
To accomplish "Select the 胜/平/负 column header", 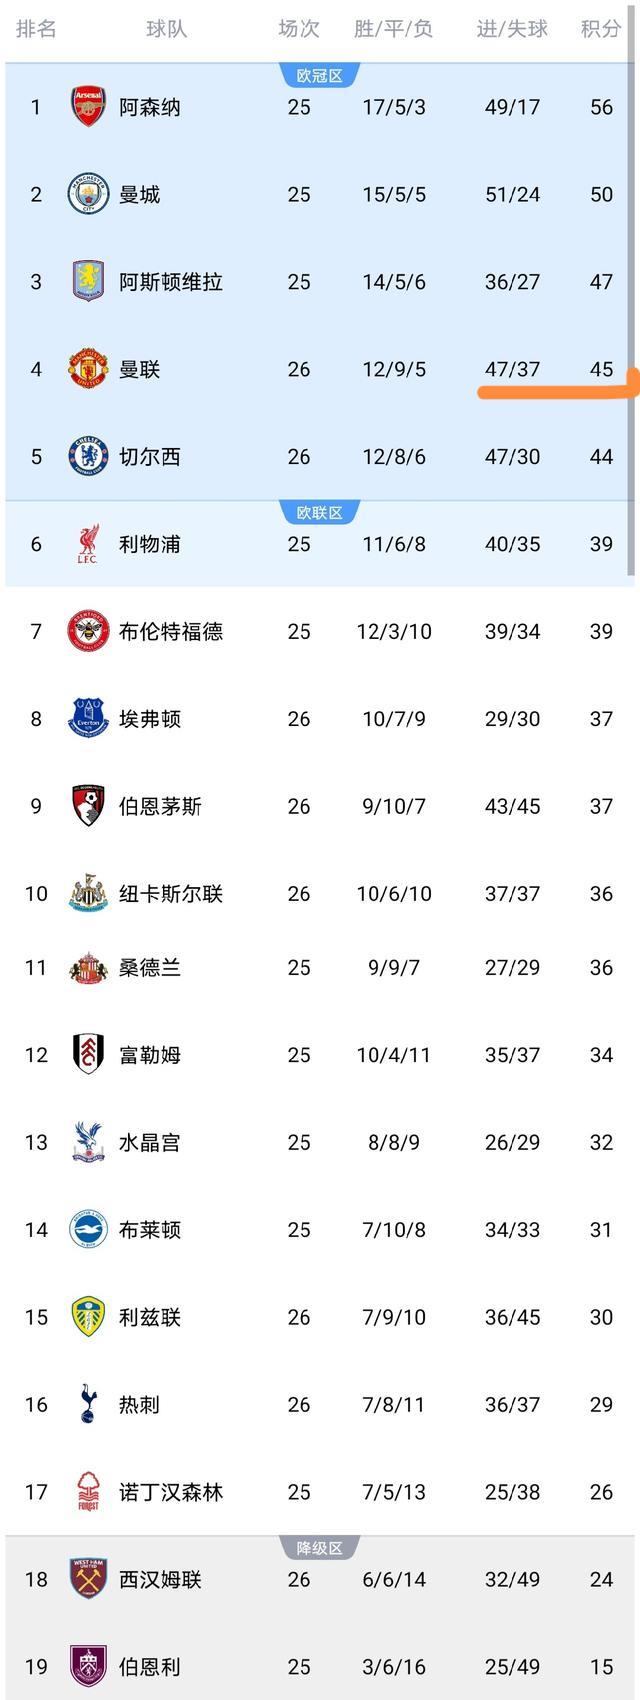I will [394, 29].
